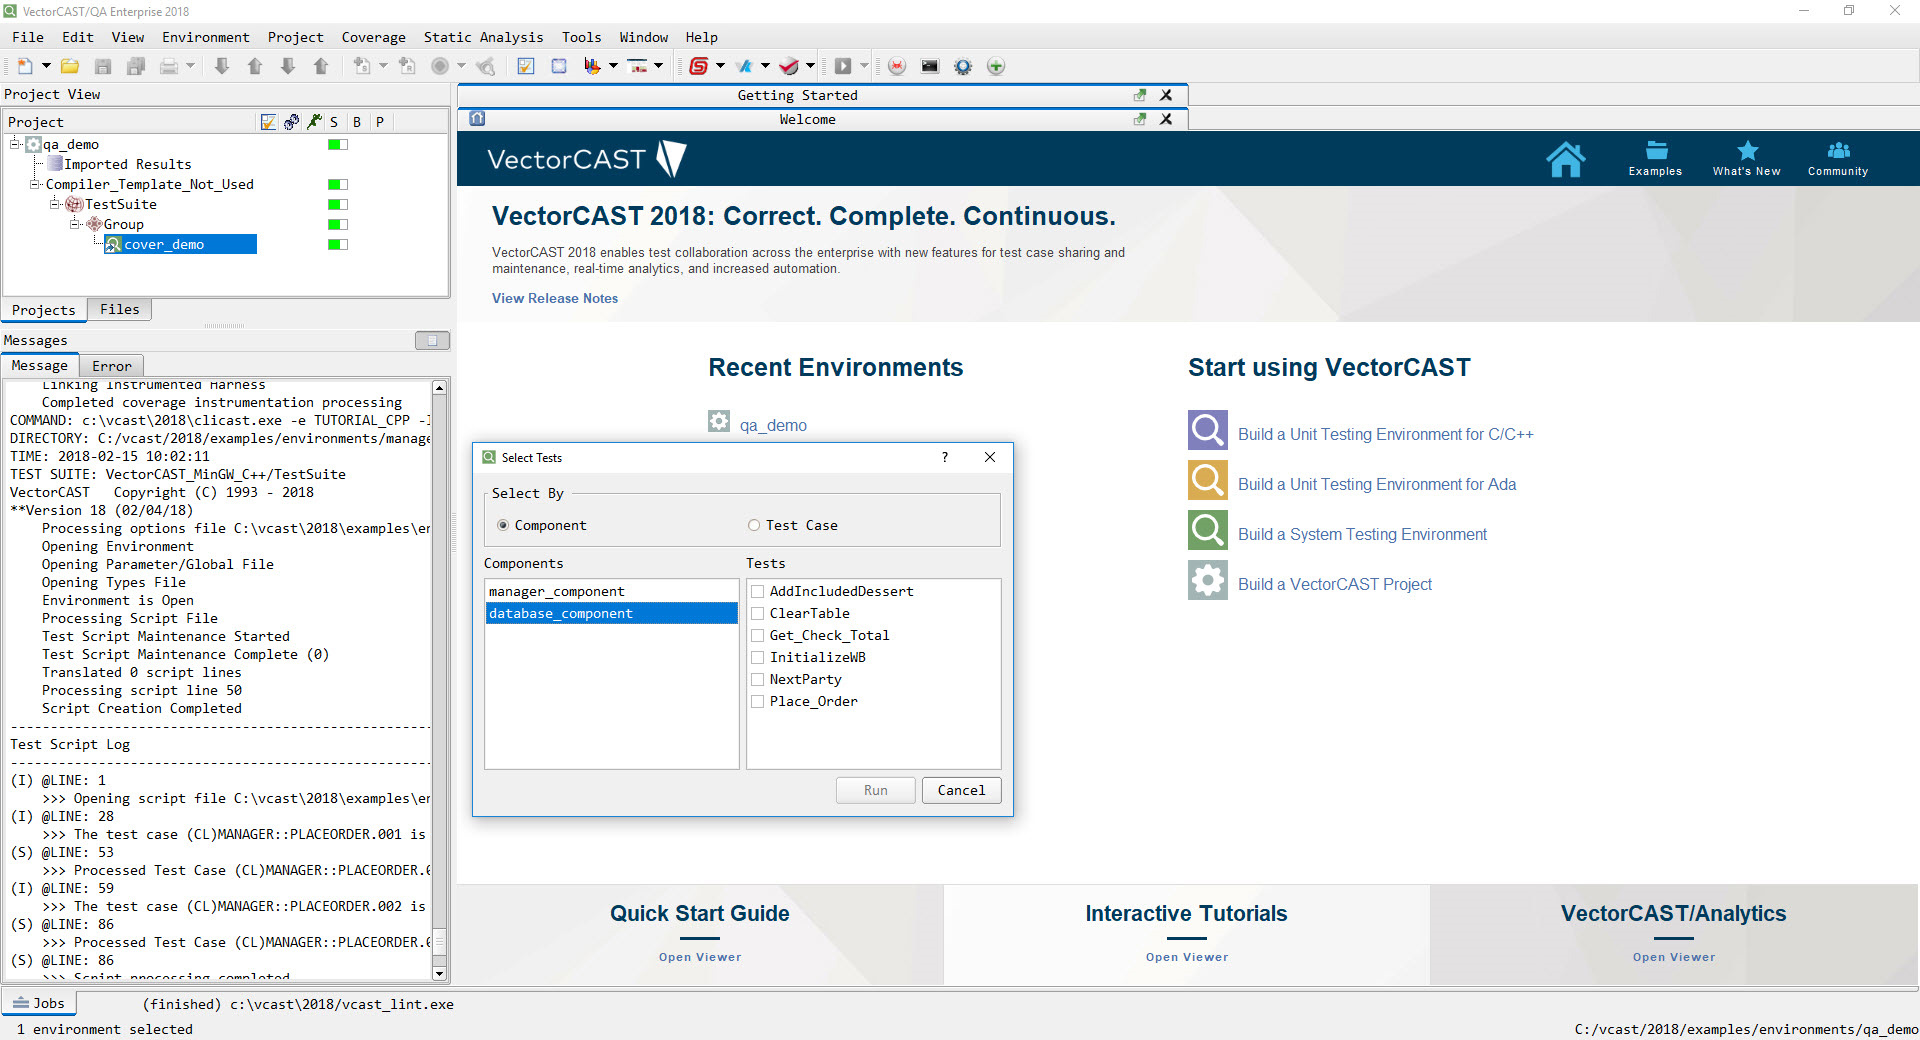Image resolution: width=1920 pixels, height=1040 pixels.
Task: Collapse the Group tree node
Action: (x=74, y=224)
